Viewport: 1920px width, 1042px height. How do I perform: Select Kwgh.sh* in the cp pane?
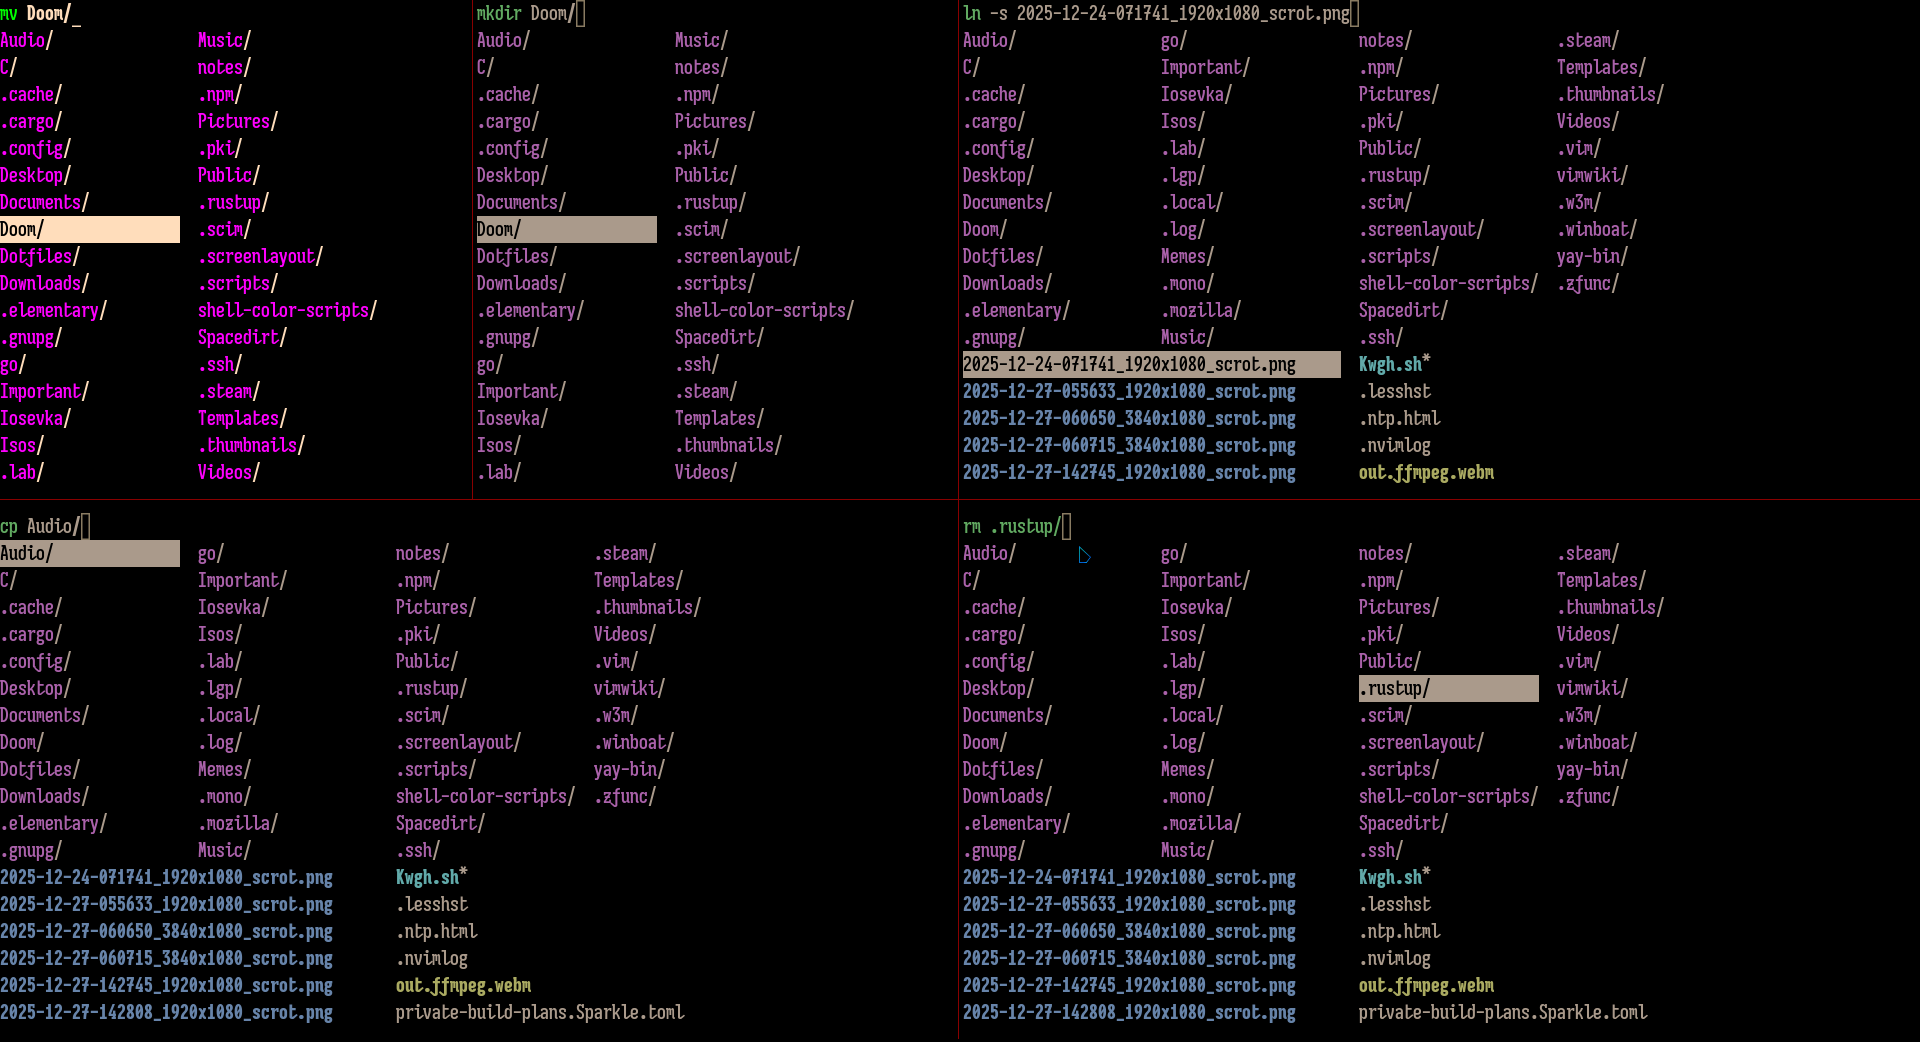(x=432, y=877)
